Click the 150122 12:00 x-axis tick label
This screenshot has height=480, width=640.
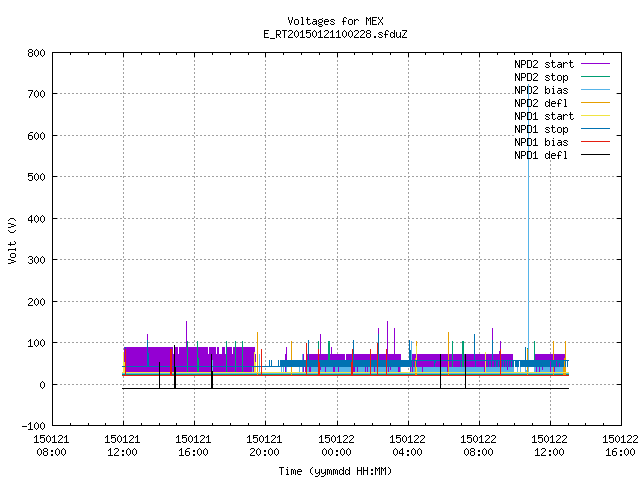coord(549,446)
